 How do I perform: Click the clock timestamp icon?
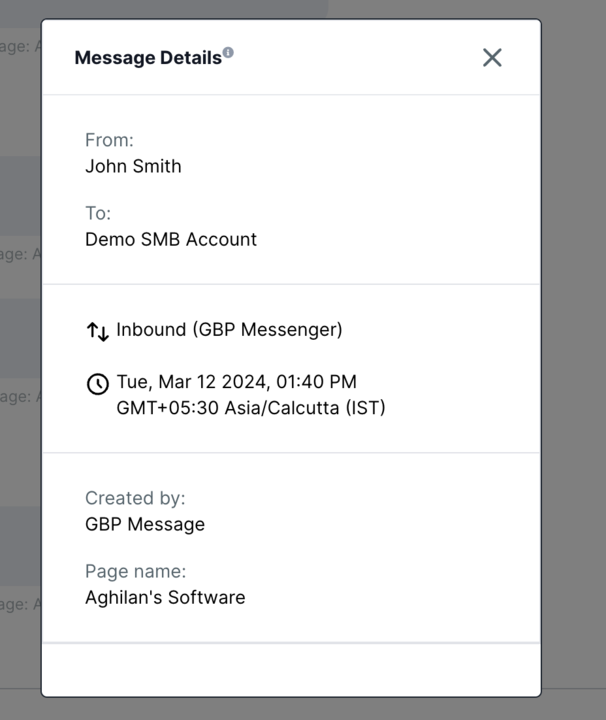[x=98, y=384]
